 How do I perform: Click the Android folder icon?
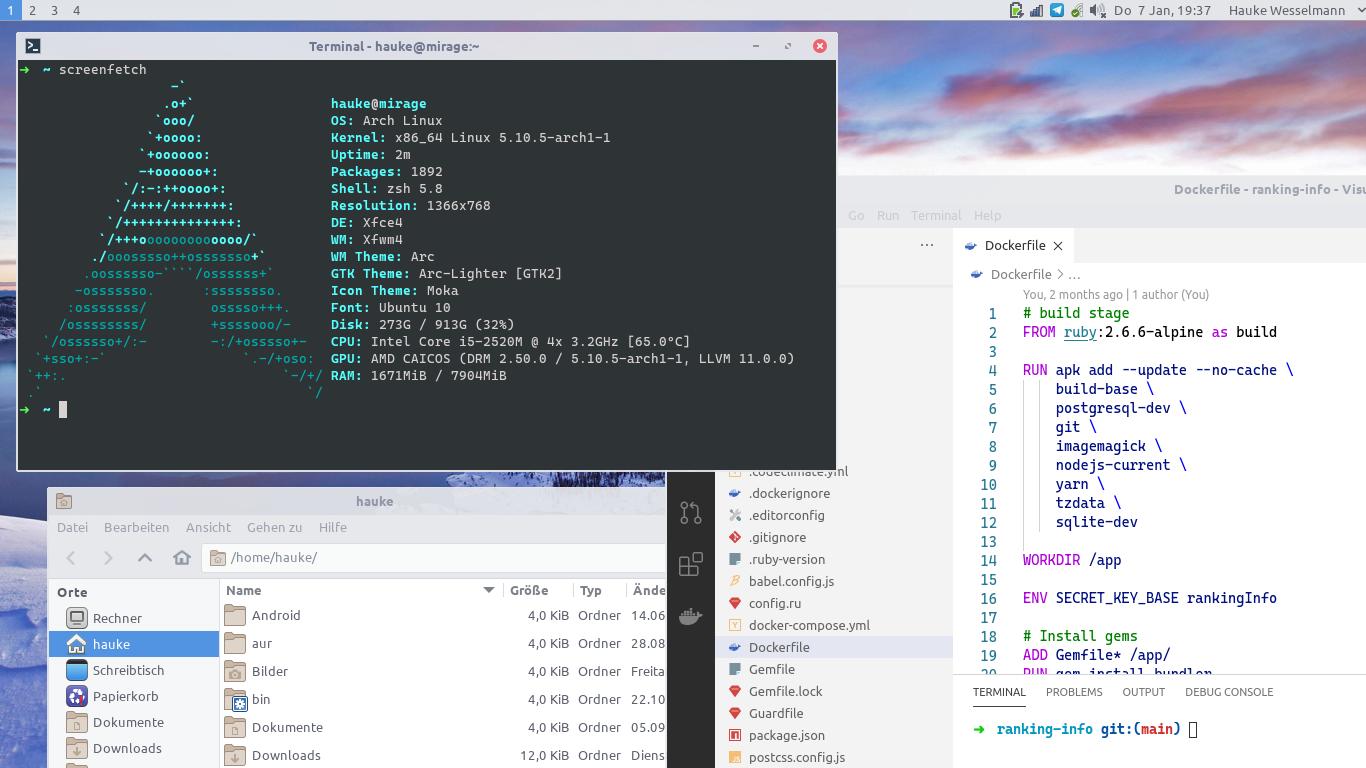pos(235,615)
